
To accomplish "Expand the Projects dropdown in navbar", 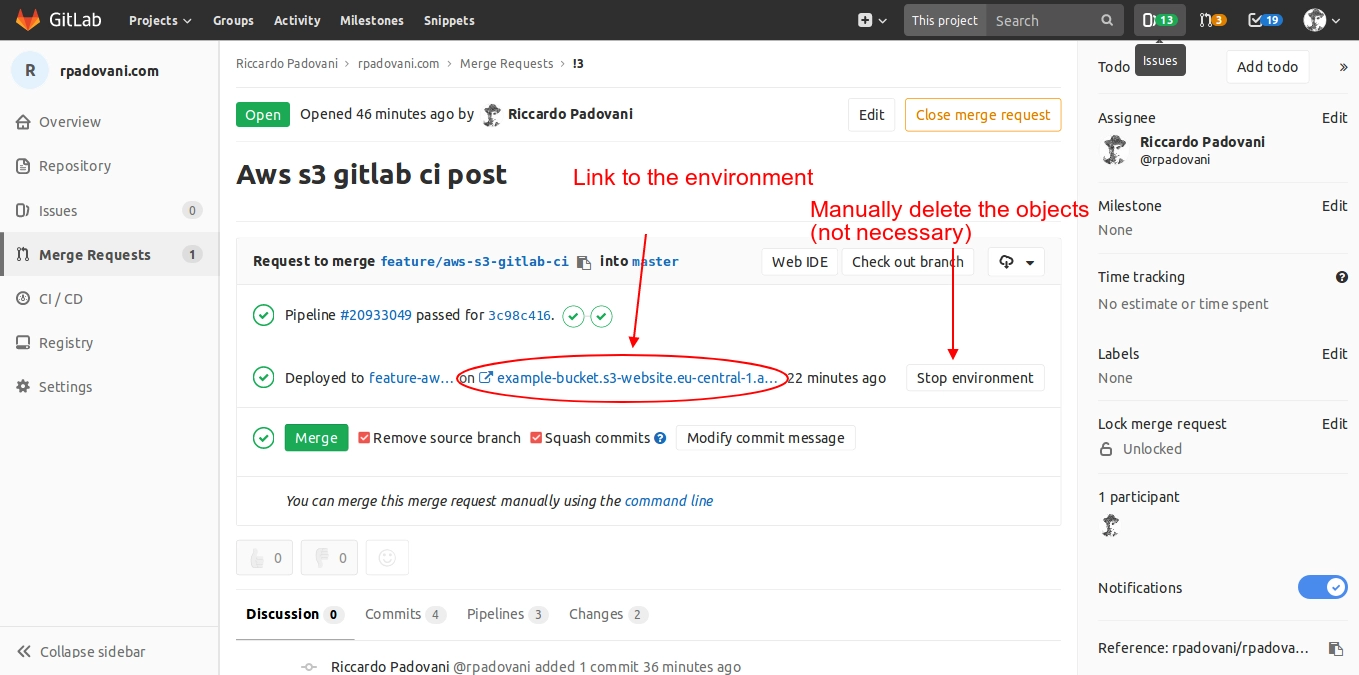I will click(x=160, y=20).
